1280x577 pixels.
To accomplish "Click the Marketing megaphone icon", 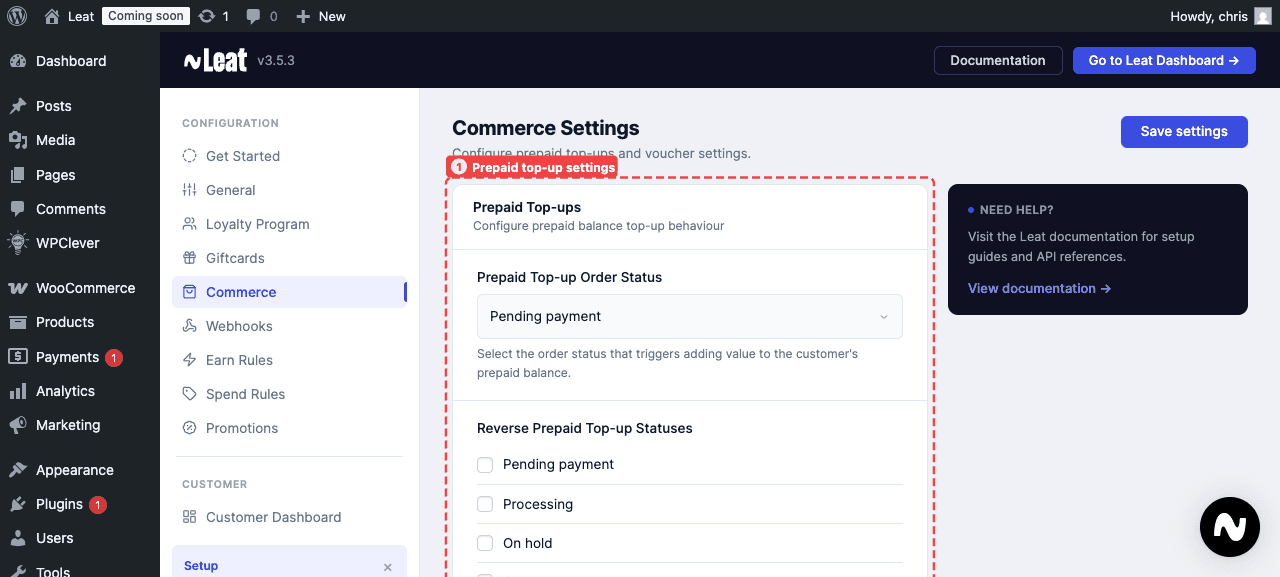I will click(18, 425).
